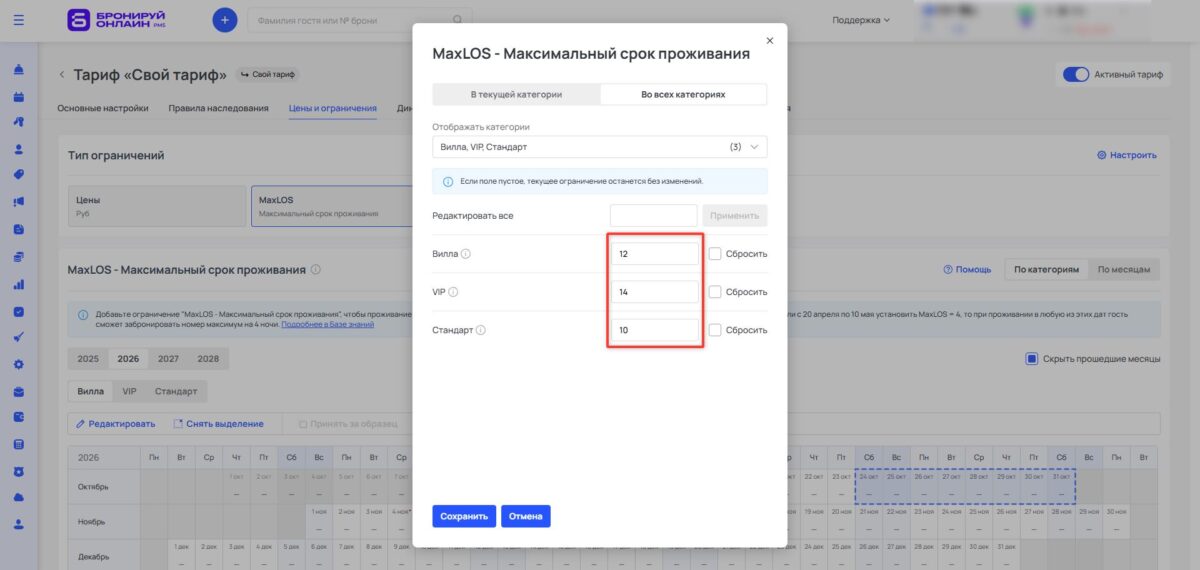
Task: Click the Применить button
Action: point(735,216)
